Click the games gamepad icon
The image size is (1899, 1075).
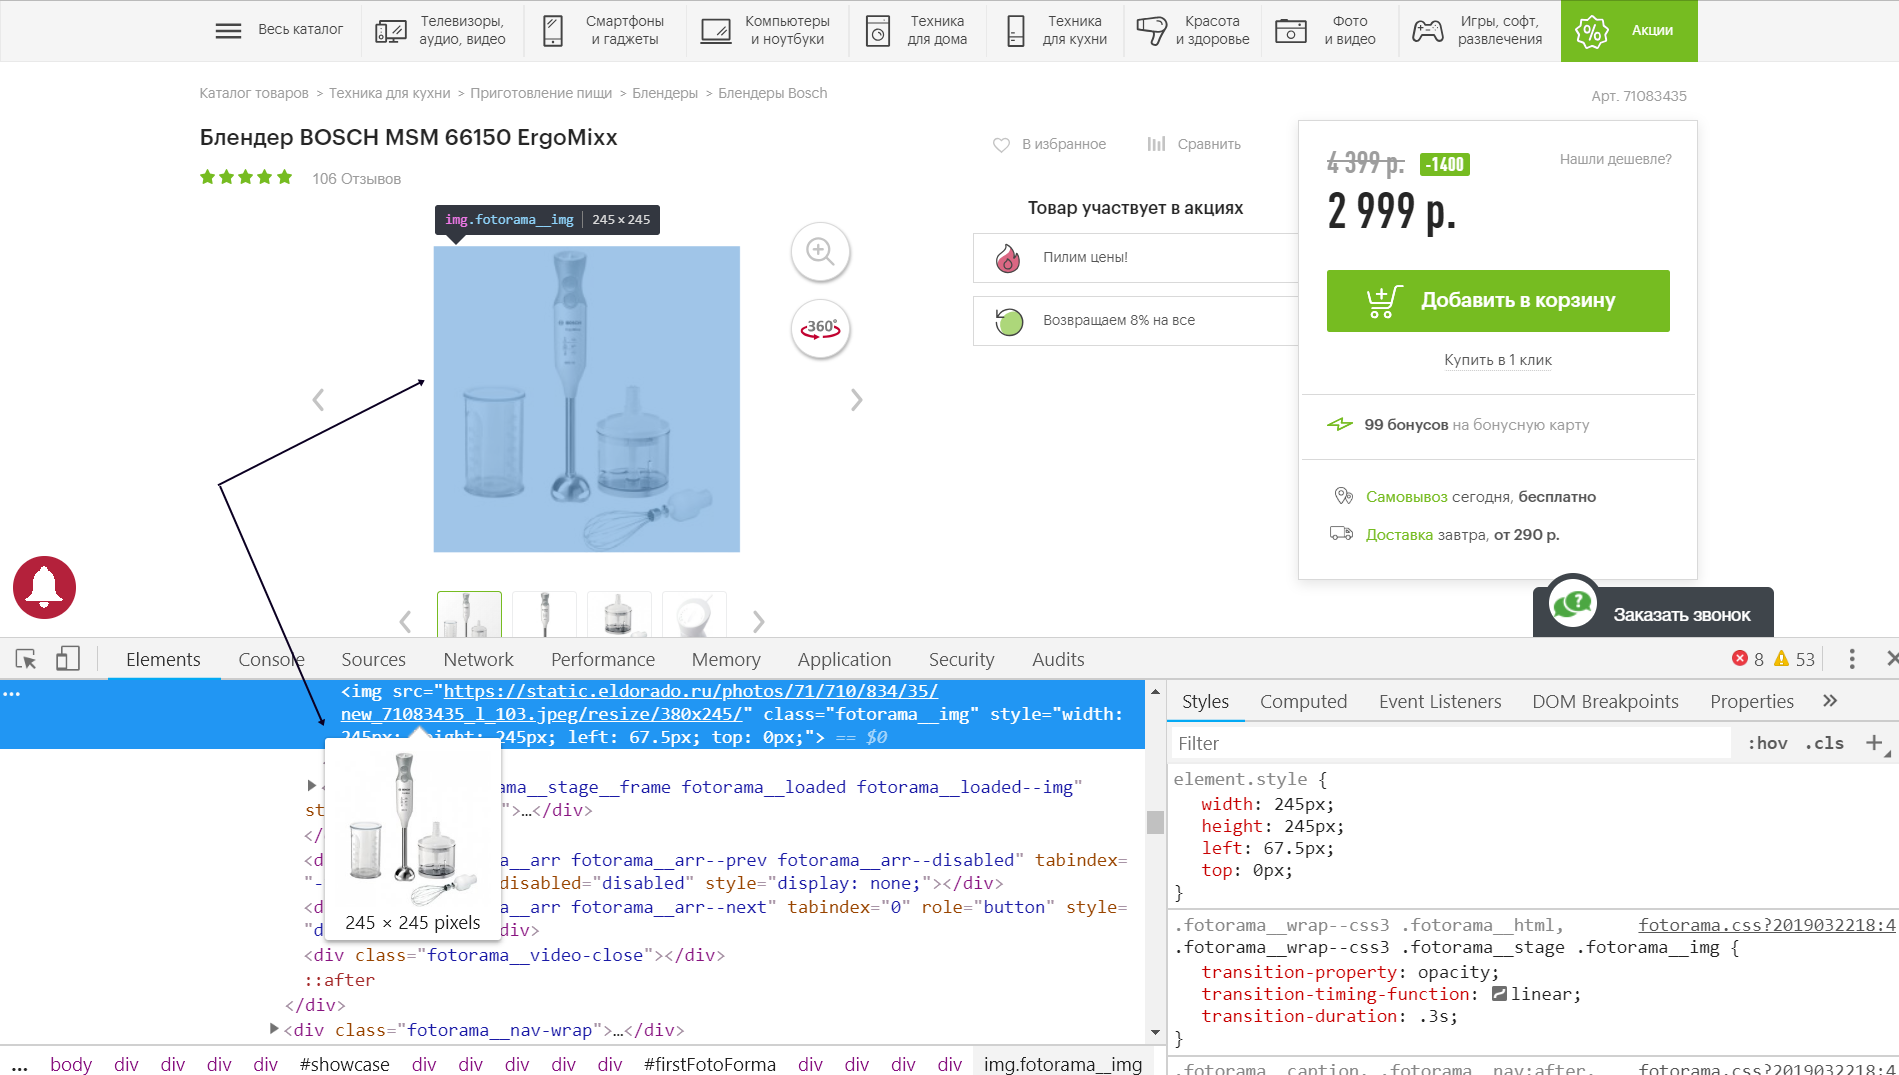click(1427, 31)
